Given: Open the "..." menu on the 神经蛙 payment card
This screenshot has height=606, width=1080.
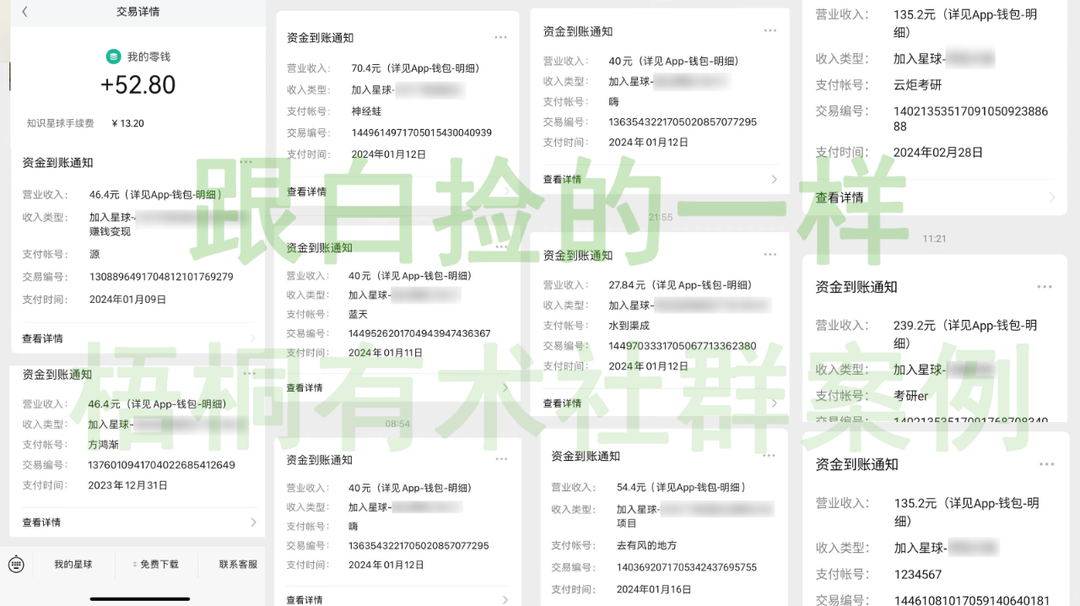Looking at the screenshot, I should [501, 36].
